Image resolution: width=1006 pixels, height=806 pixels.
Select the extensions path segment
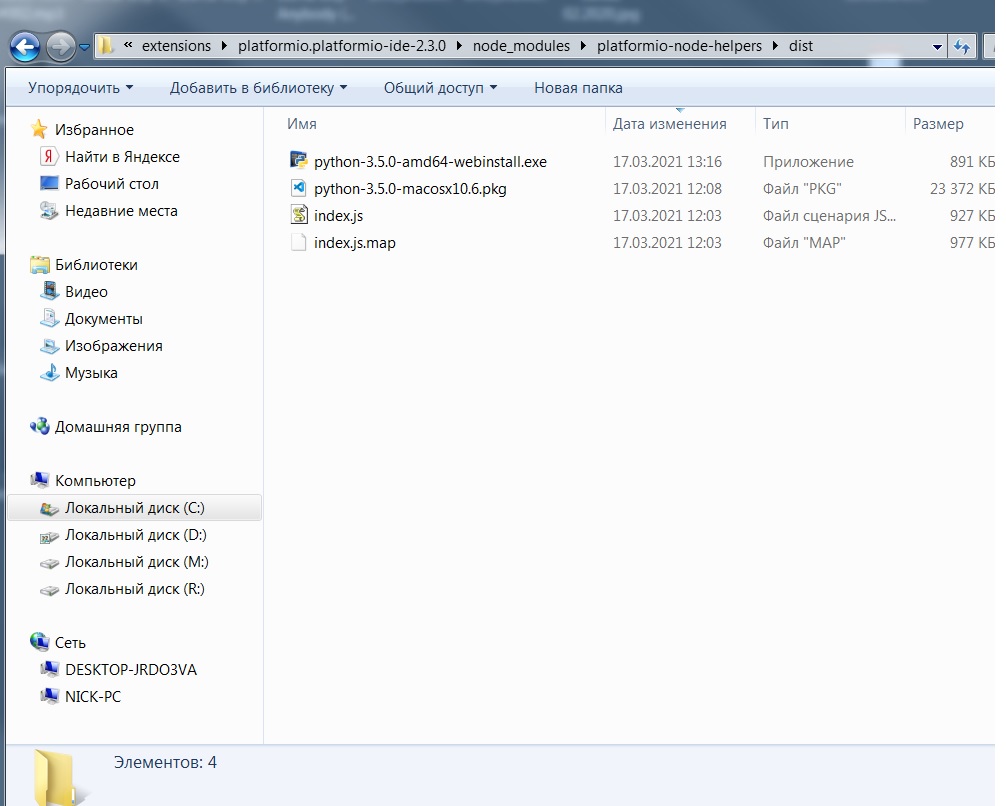click(176, 46)
